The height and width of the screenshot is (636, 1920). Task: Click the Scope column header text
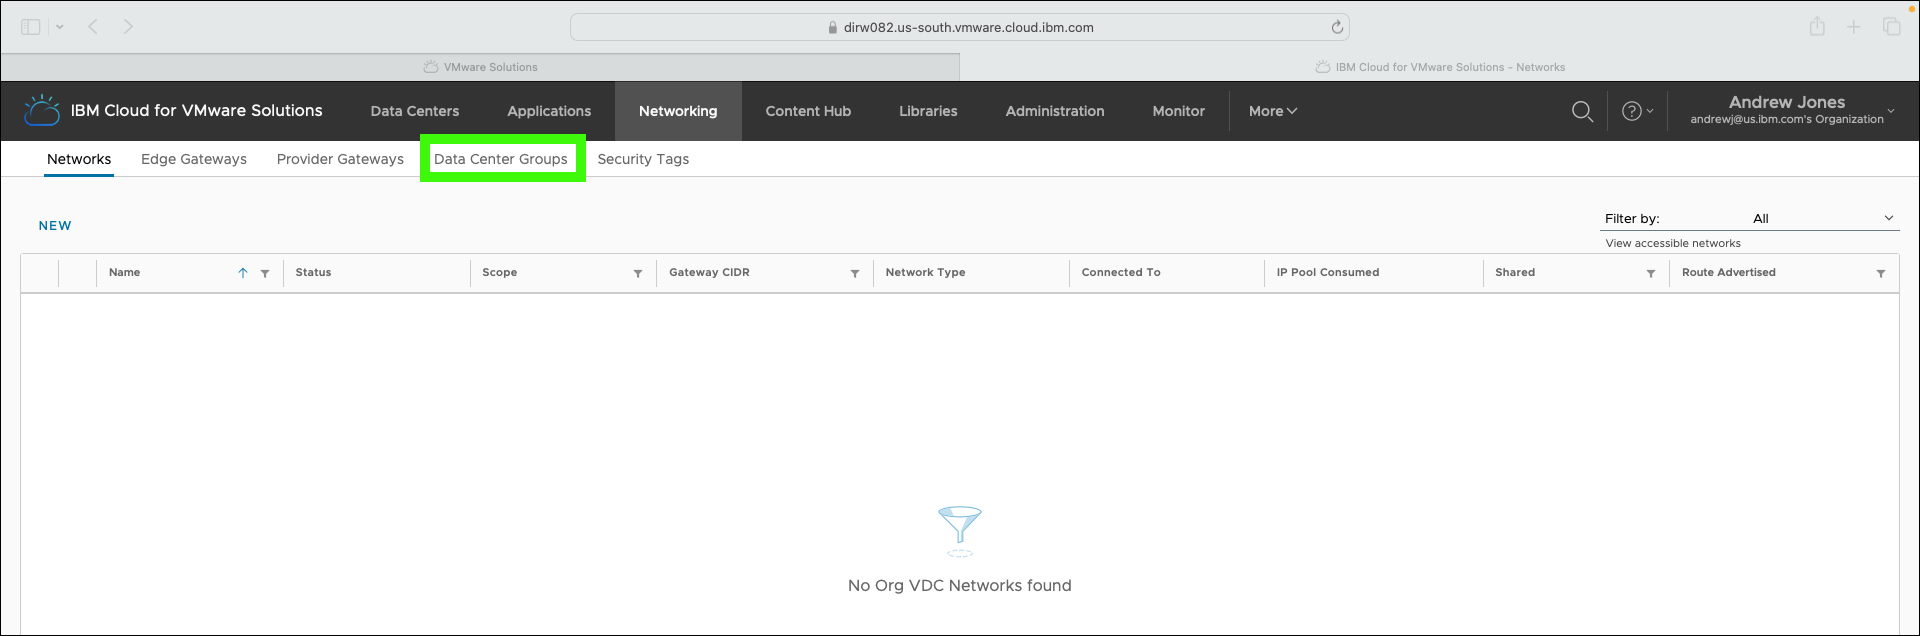point(499,272)
